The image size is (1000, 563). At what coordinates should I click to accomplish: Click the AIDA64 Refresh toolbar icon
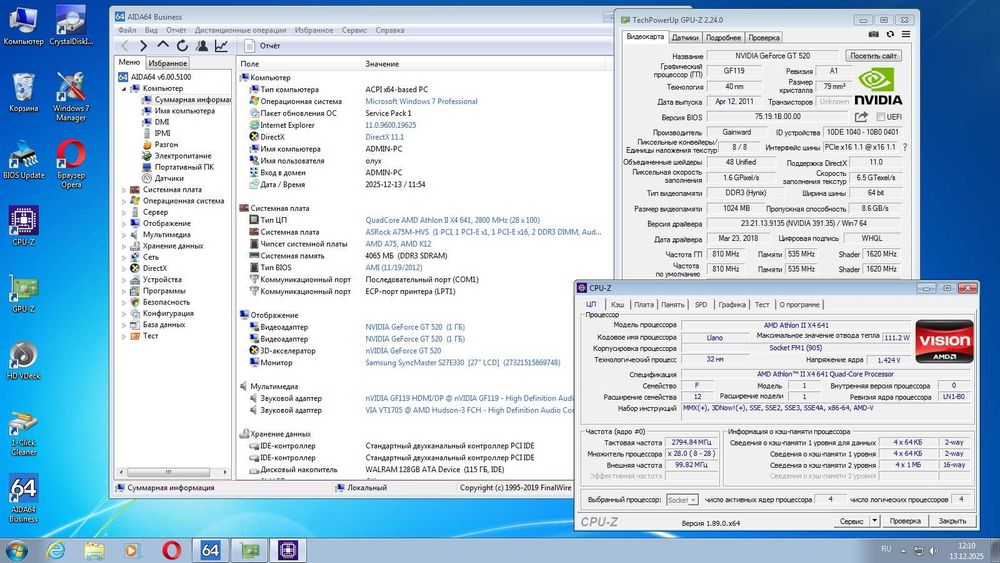(182, 46)
